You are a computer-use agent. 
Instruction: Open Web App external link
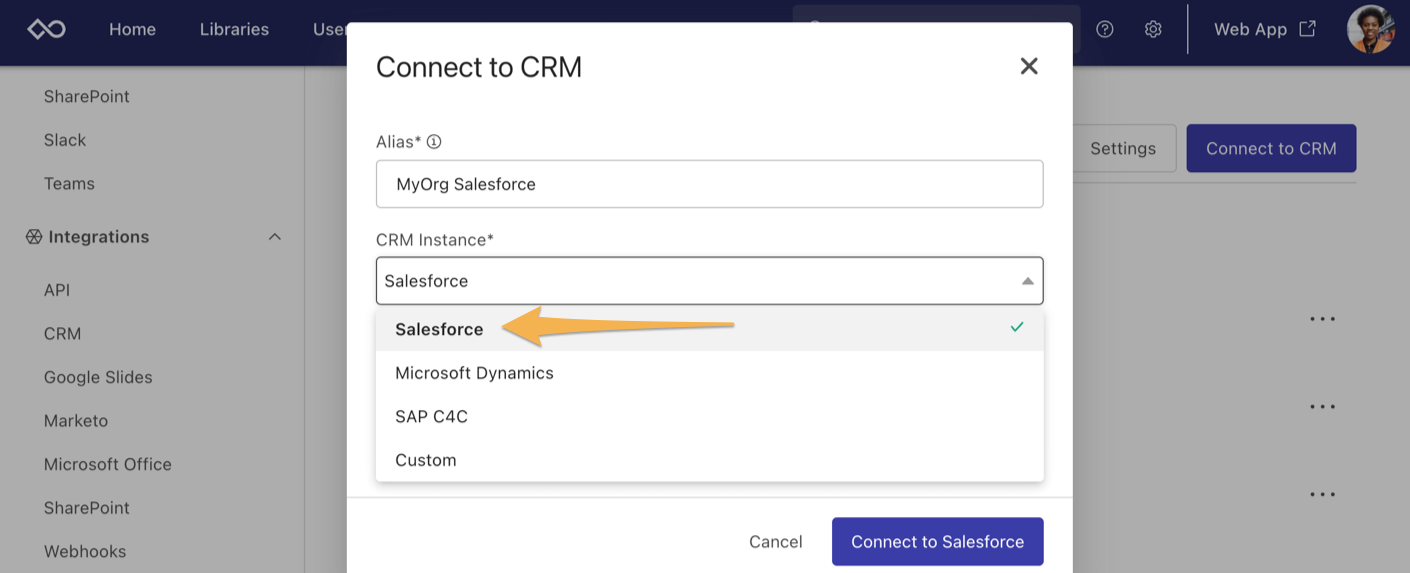1264,29
